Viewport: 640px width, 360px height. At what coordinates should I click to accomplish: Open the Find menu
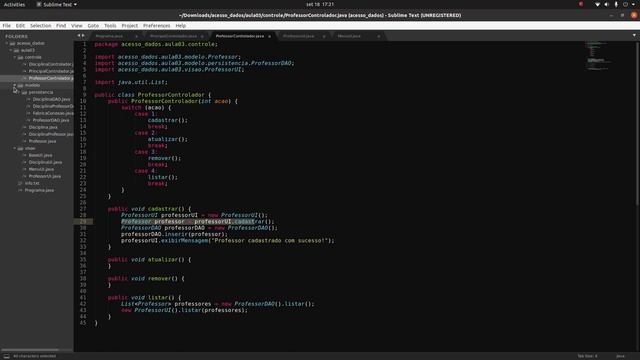click(61, 25)
